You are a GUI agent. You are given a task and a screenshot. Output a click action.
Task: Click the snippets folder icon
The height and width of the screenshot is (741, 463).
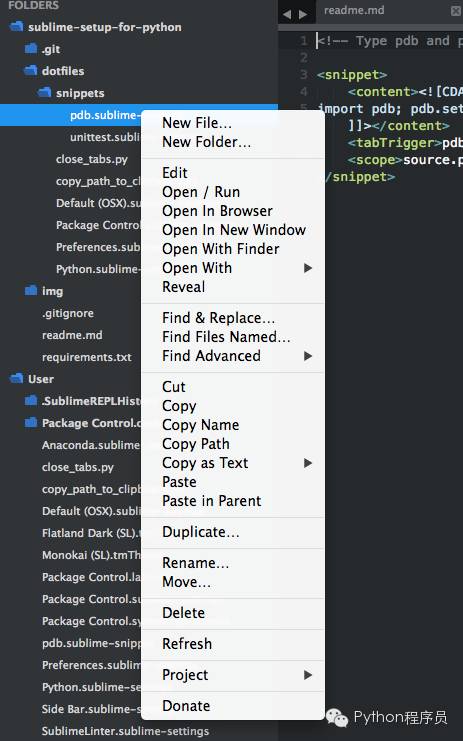point(45,93)
